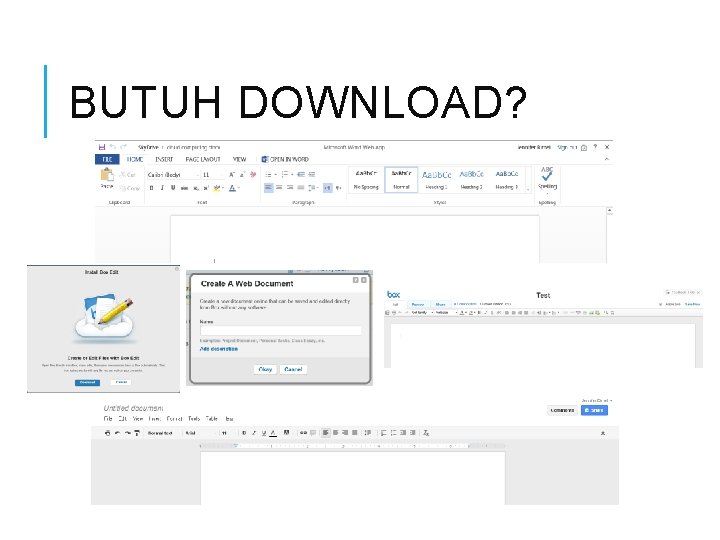Click the blue Share button

pyautogui.click(x=594, y=410)
